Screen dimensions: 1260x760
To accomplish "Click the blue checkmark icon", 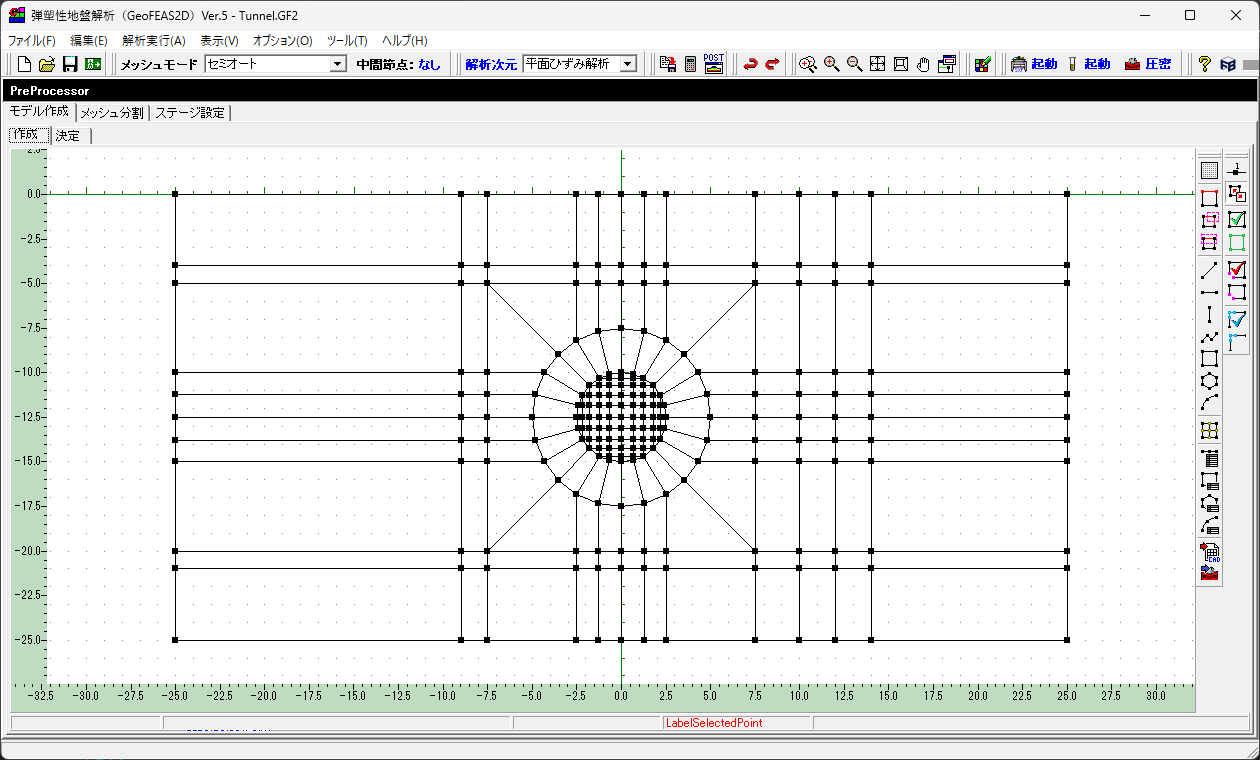I will pyautogui.click(x=1237, y=318).
